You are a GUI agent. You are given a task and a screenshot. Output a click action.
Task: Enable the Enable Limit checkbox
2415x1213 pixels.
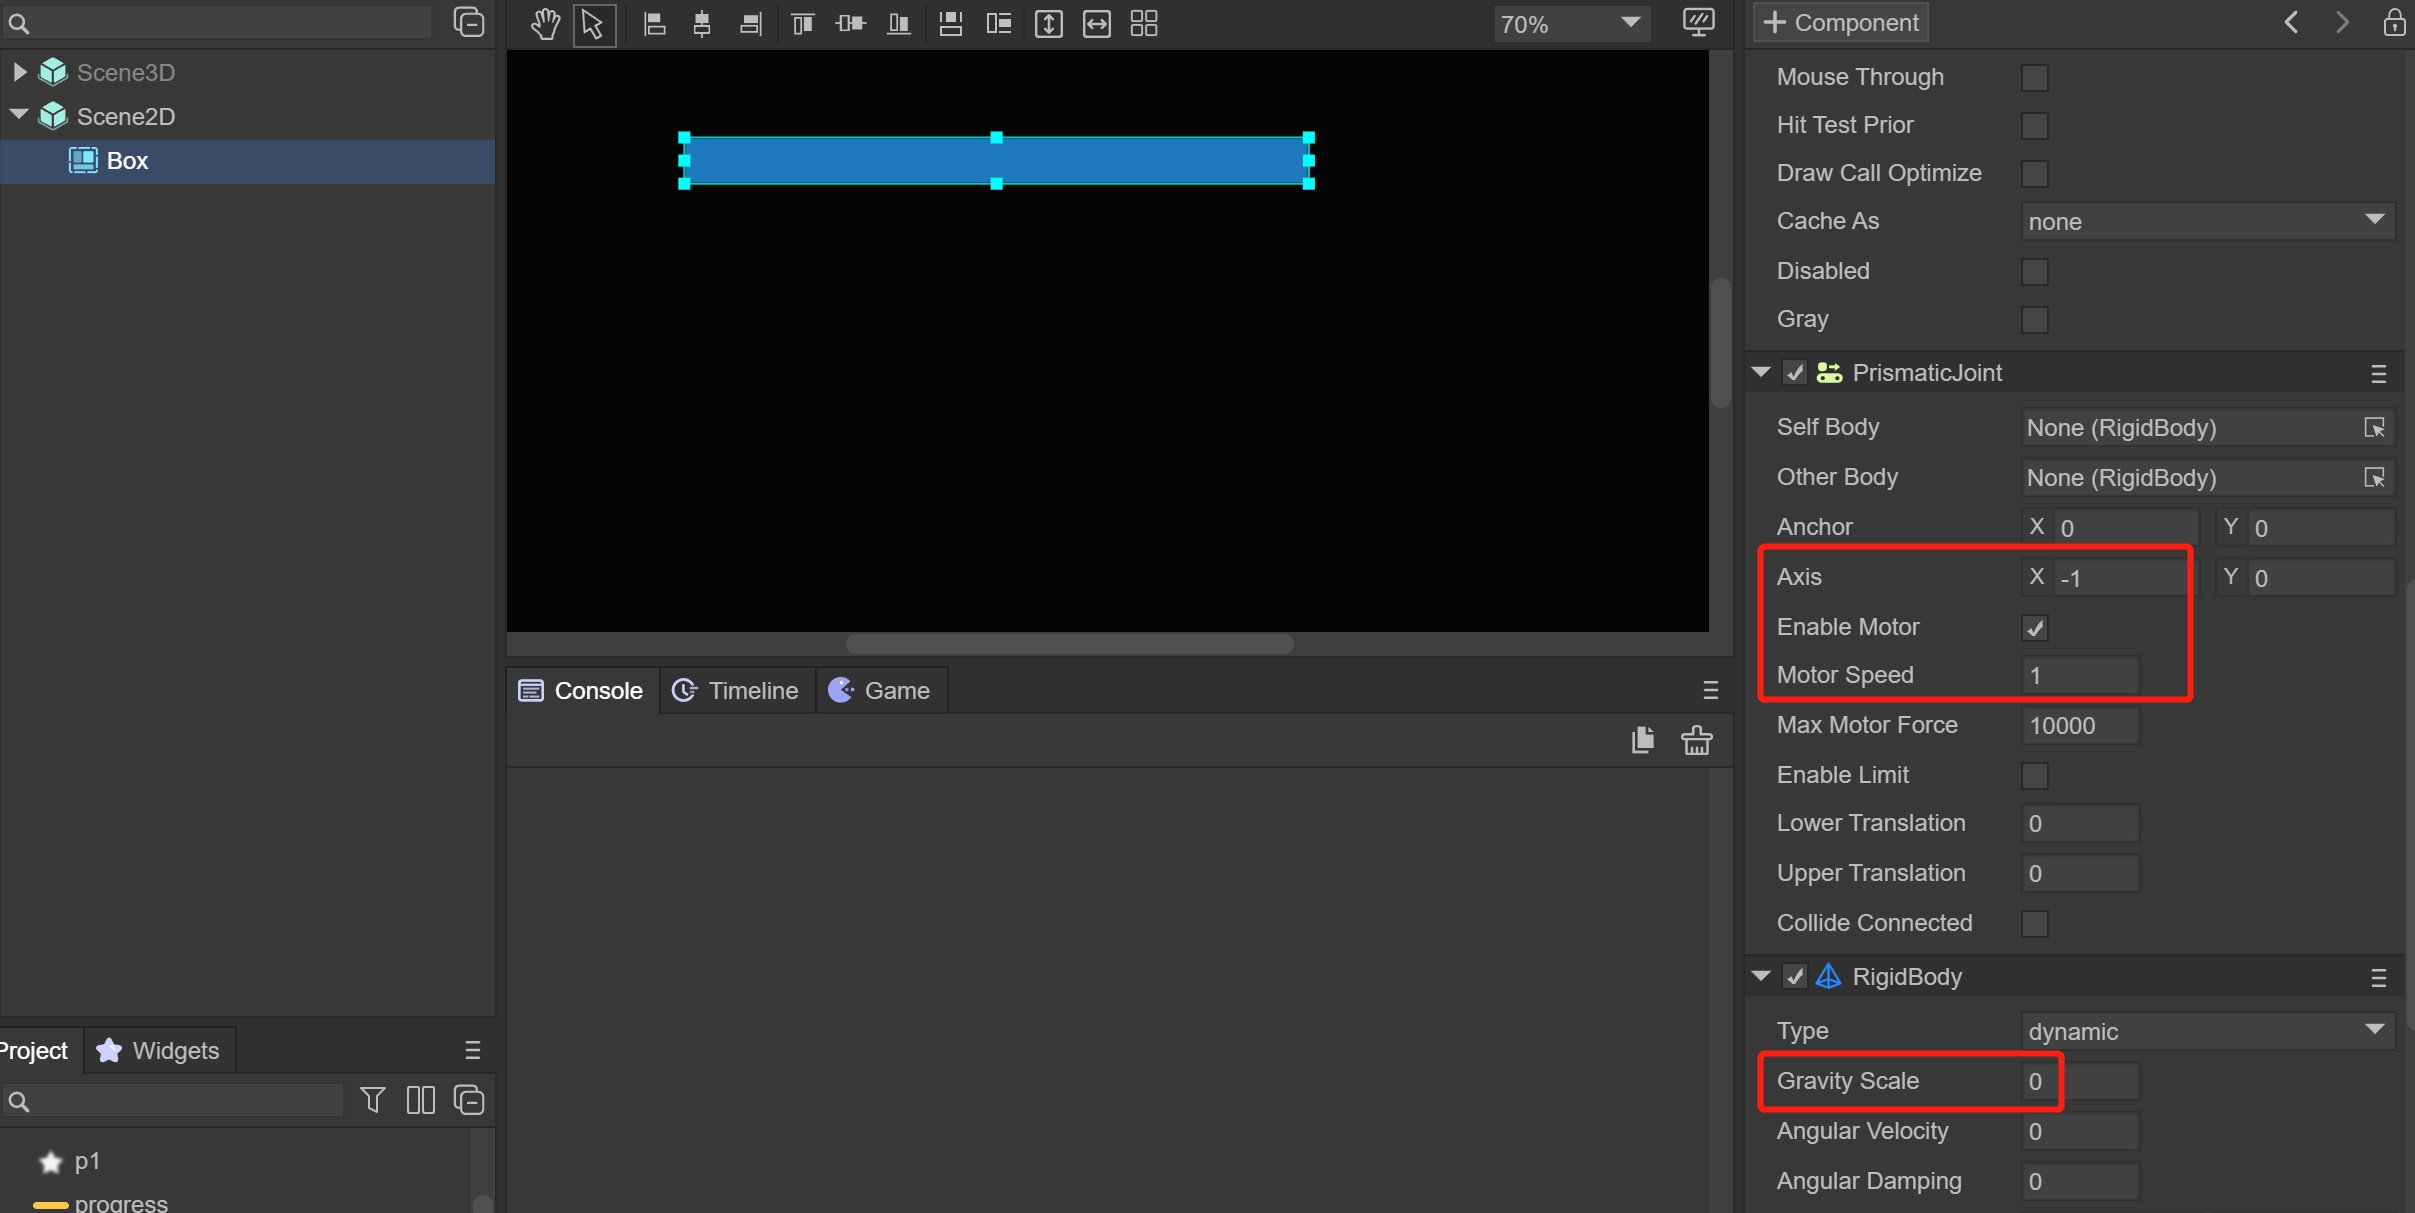coord(2039,775)
